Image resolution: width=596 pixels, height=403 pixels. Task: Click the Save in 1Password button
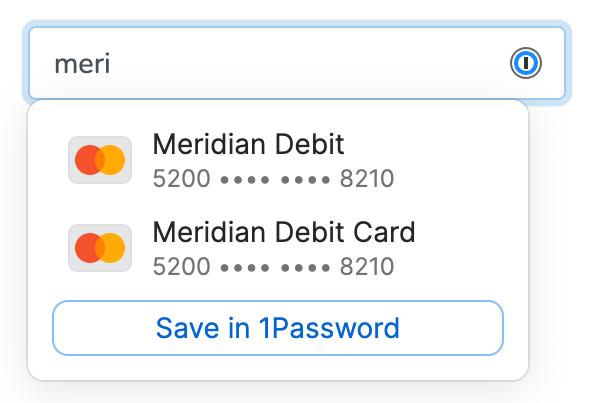point(278,328)
